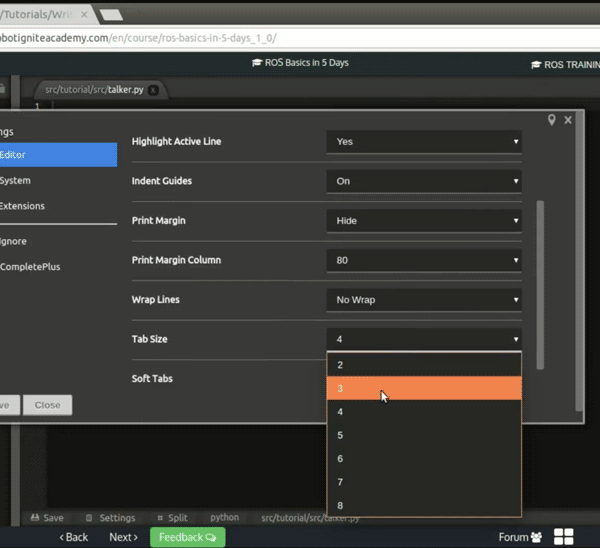Click the Back navigation button

(73, 537)
